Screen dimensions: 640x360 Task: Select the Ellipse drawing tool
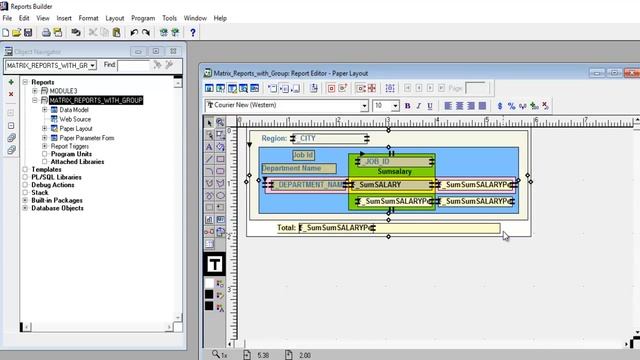point(220,196)
